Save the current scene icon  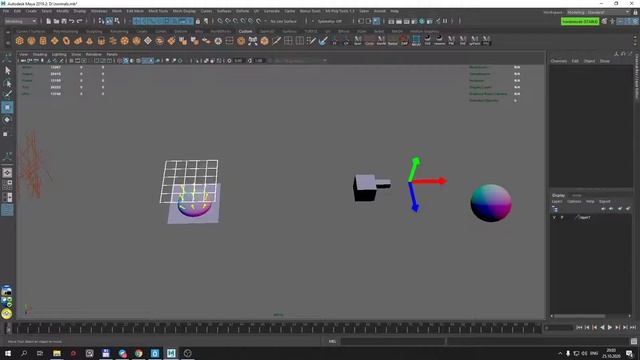pos(64,21)
